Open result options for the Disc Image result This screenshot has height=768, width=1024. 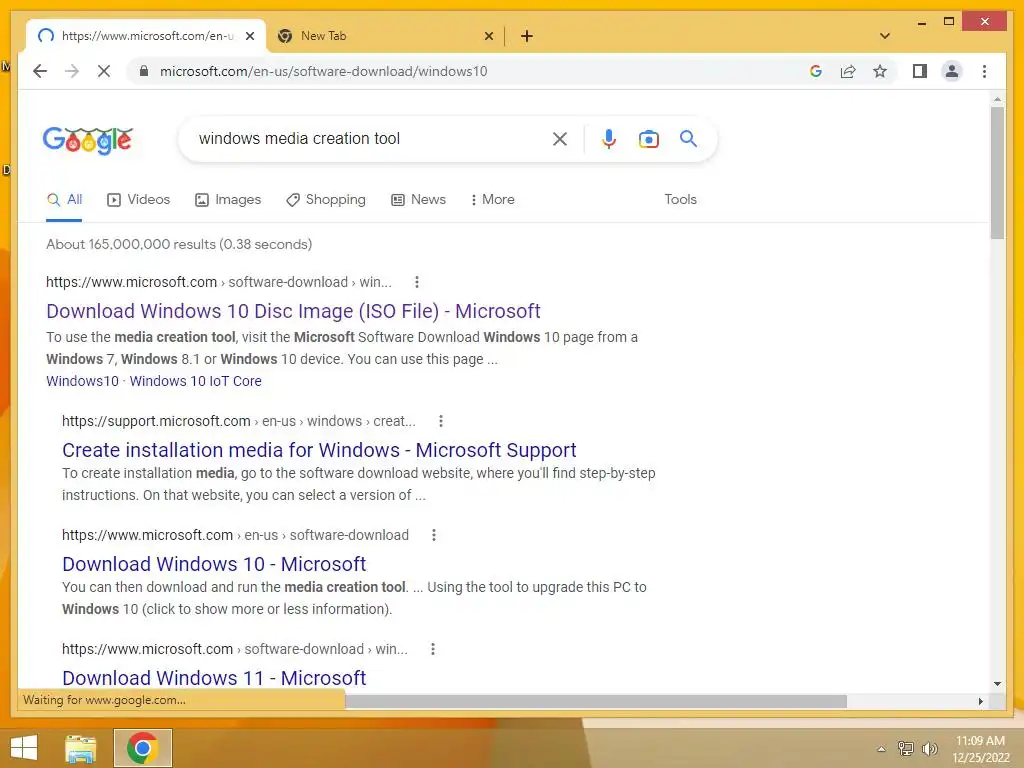coord(417,282)
